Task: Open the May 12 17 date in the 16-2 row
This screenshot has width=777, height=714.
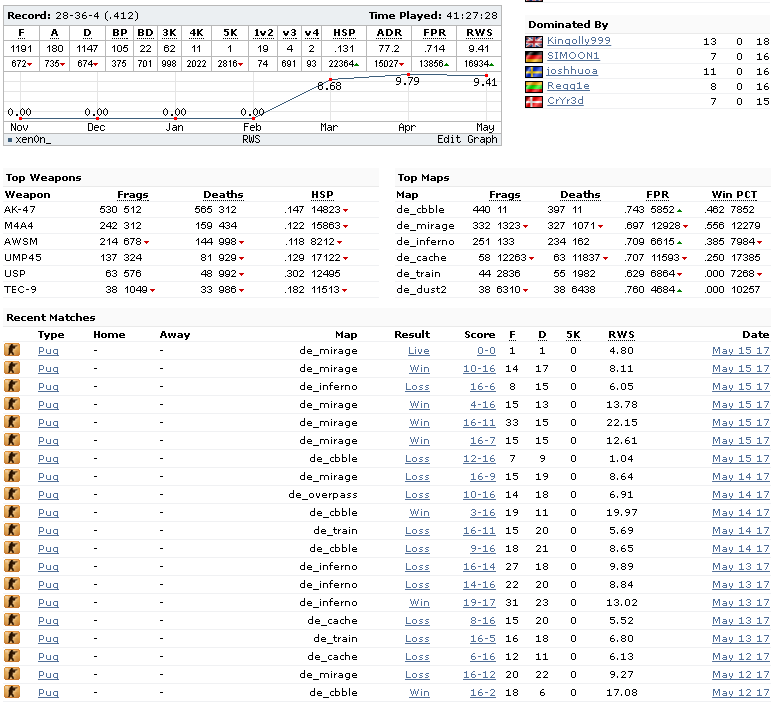Action: [x=740, y=693]
